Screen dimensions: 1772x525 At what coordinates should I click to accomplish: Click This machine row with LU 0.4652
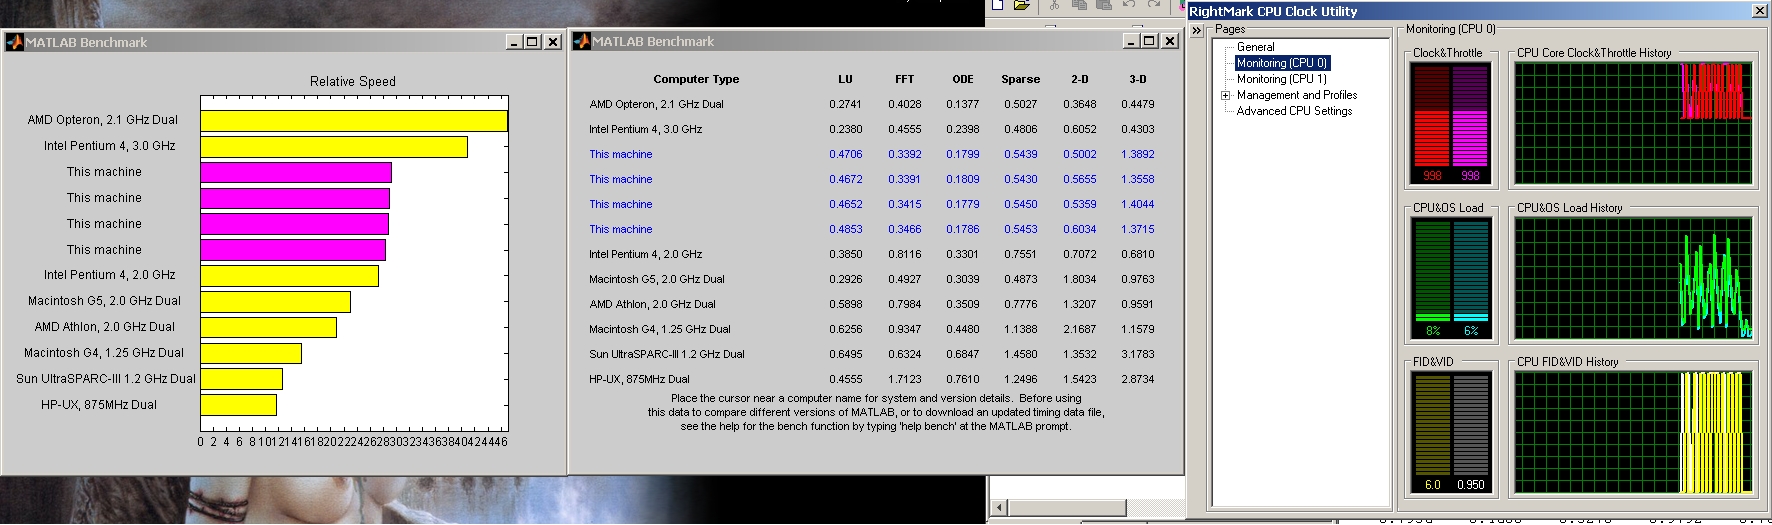point(872,204)
